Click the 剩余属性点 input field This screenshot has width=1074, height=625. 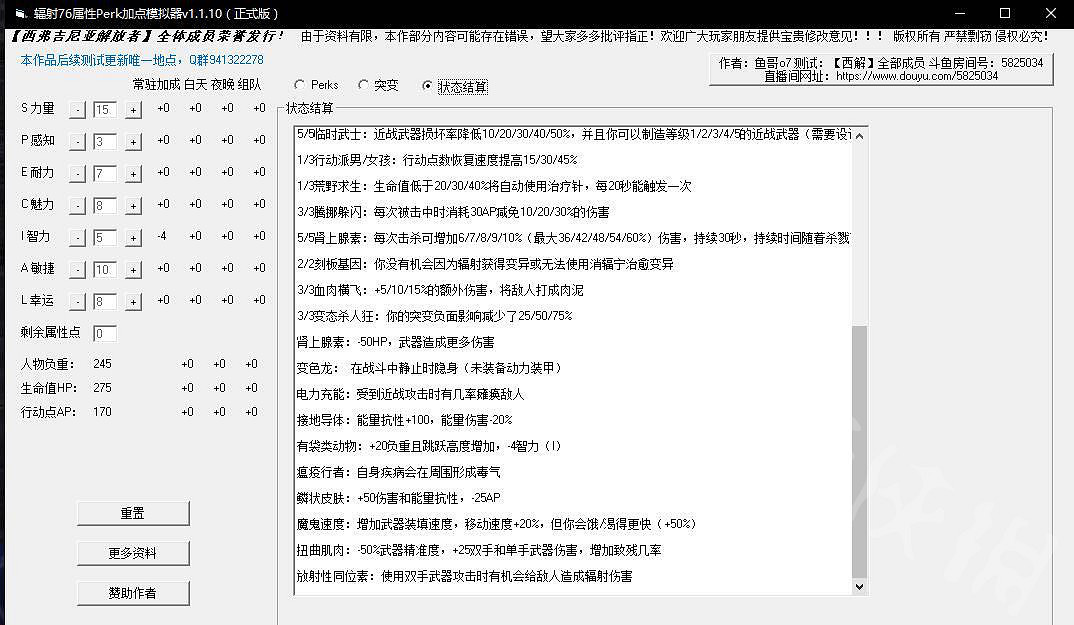[105, 333]
